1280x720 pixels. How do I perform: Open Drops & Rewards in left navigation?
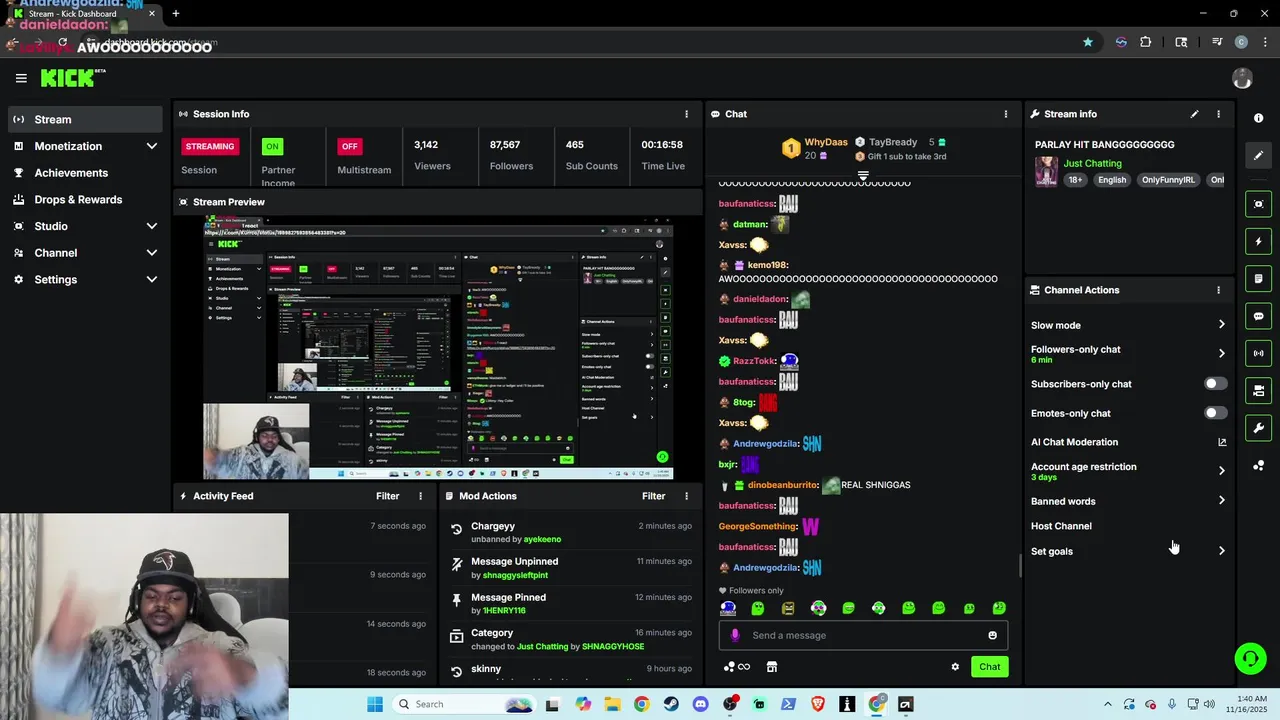pos(84,200)
